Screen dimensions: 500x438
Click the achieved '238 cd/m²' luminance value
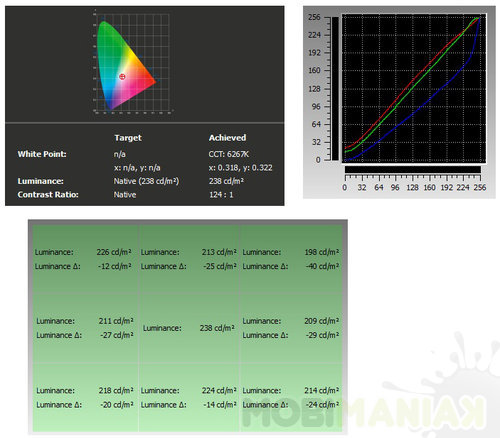(226, 181)
